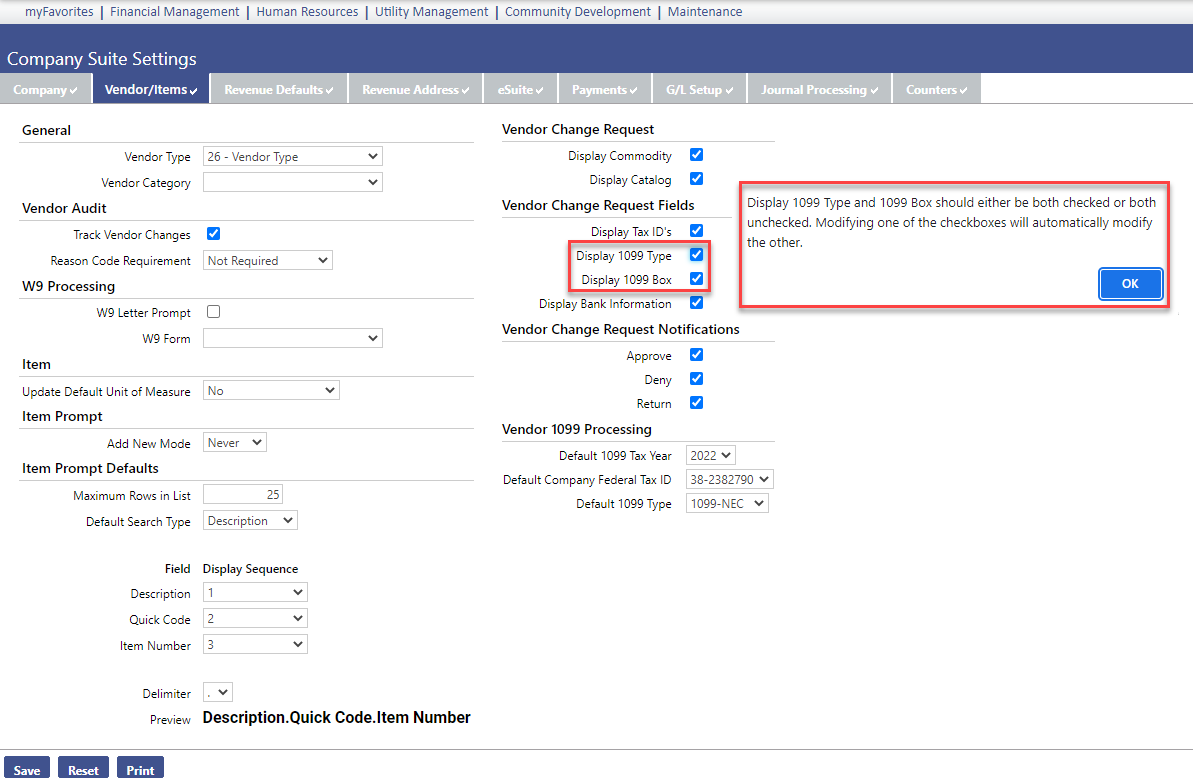The width and height of the screenshot is (1193, 784).
Task: Uncheck Display 1099 Type
Action: (x=697, y=256)
